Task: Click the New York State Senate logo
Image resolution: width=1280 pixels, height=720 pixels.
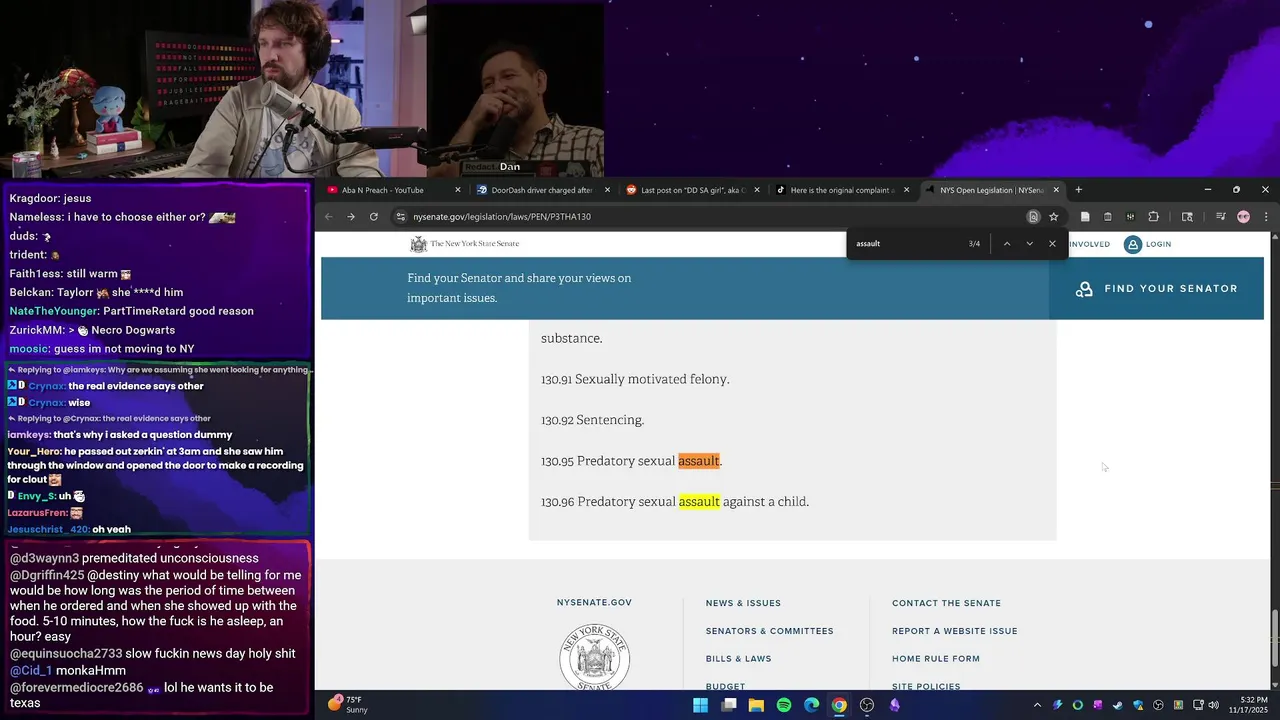Action: (x=465, y=244)
